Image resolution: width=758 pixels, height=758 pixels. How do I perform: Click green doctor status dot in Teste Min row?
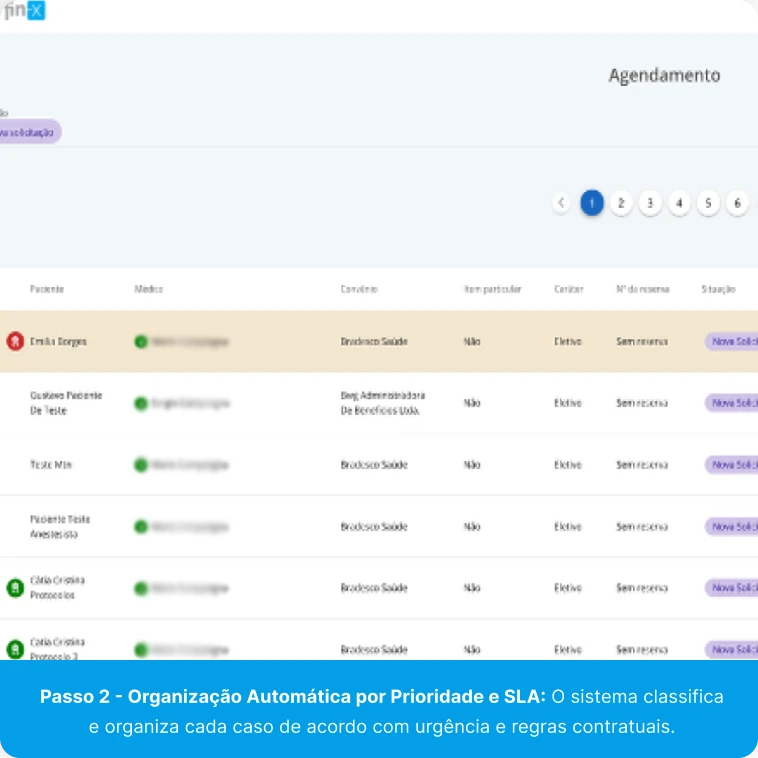(141, 465)
